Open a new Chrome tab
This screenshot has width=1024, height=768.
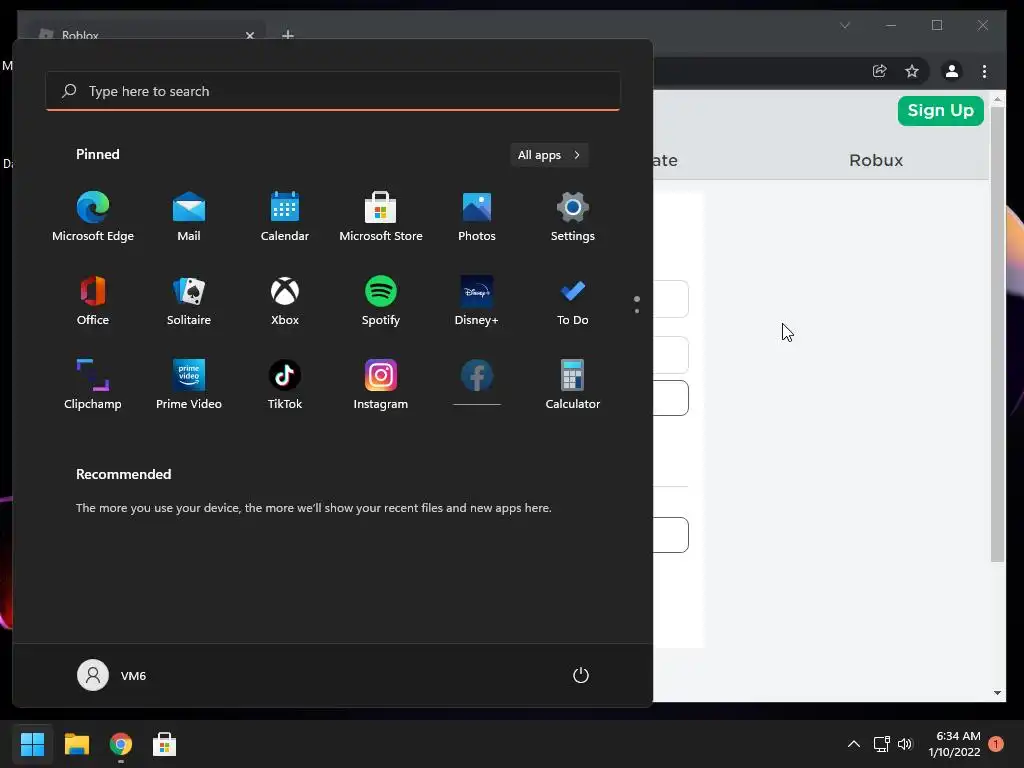coord(287,35)
